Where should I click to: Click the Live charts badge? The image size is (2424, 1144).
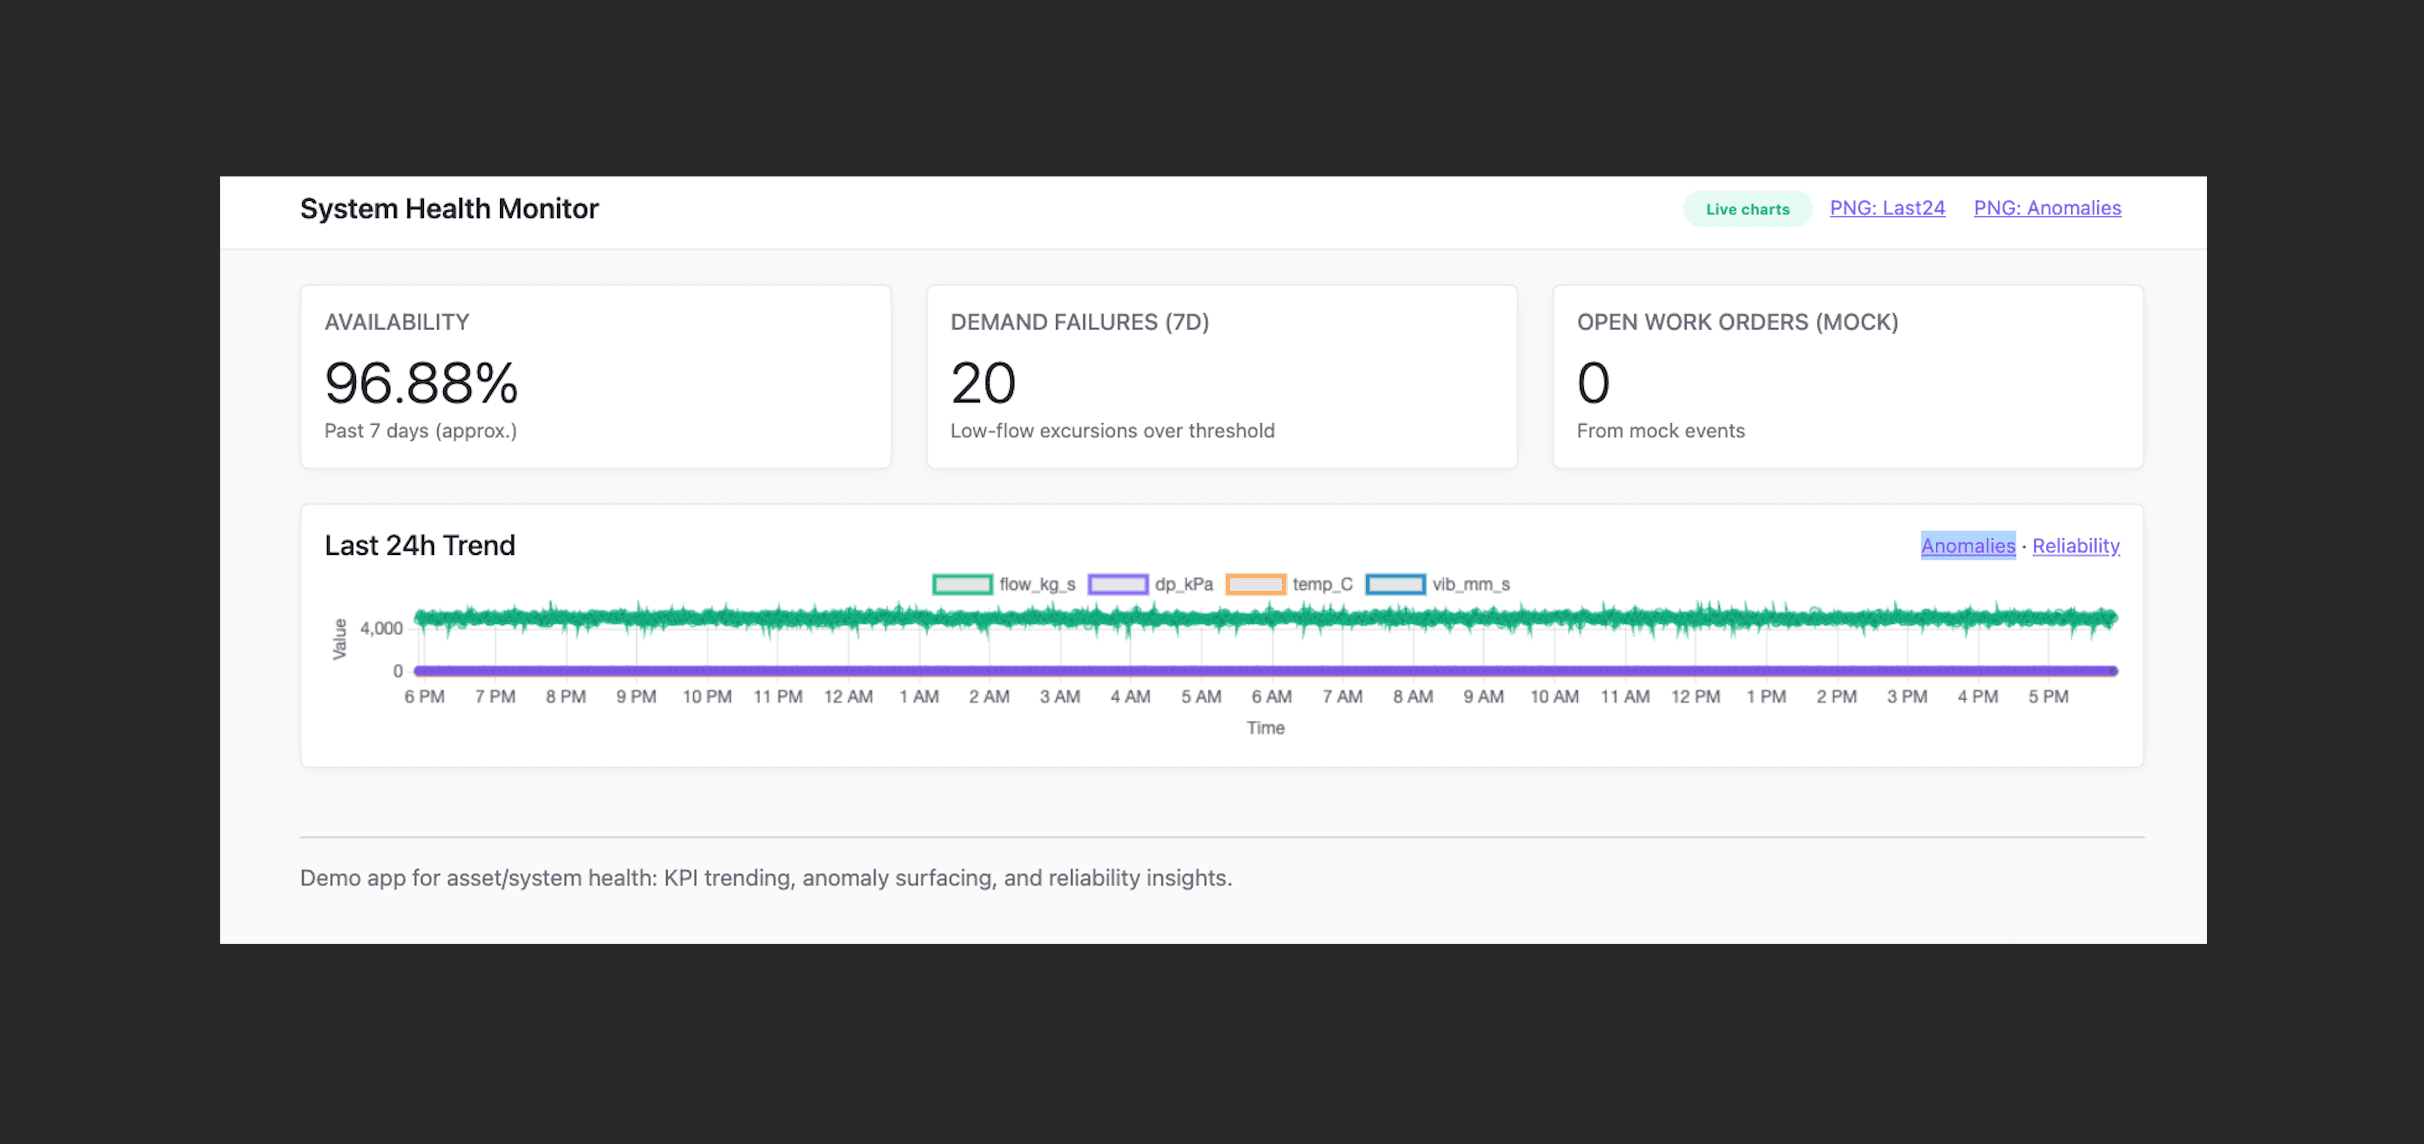[x=1747, y=209]
